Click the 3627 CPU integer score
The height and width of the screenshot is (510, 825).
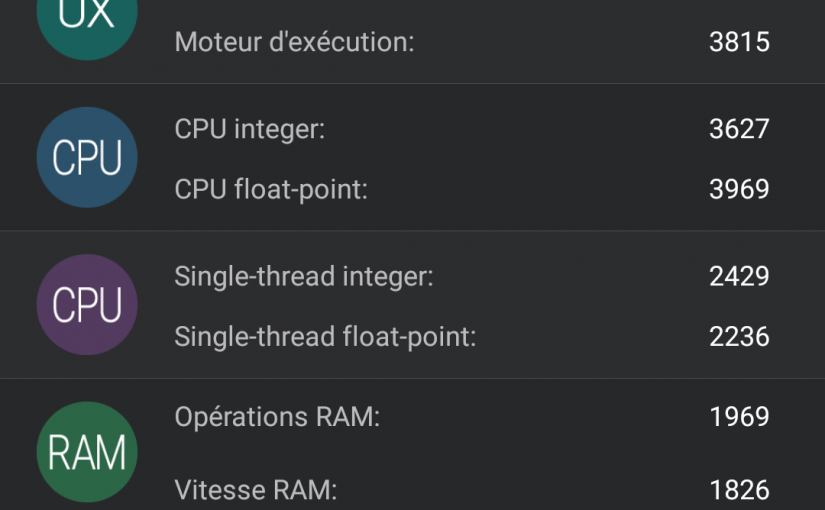[739, 129]
